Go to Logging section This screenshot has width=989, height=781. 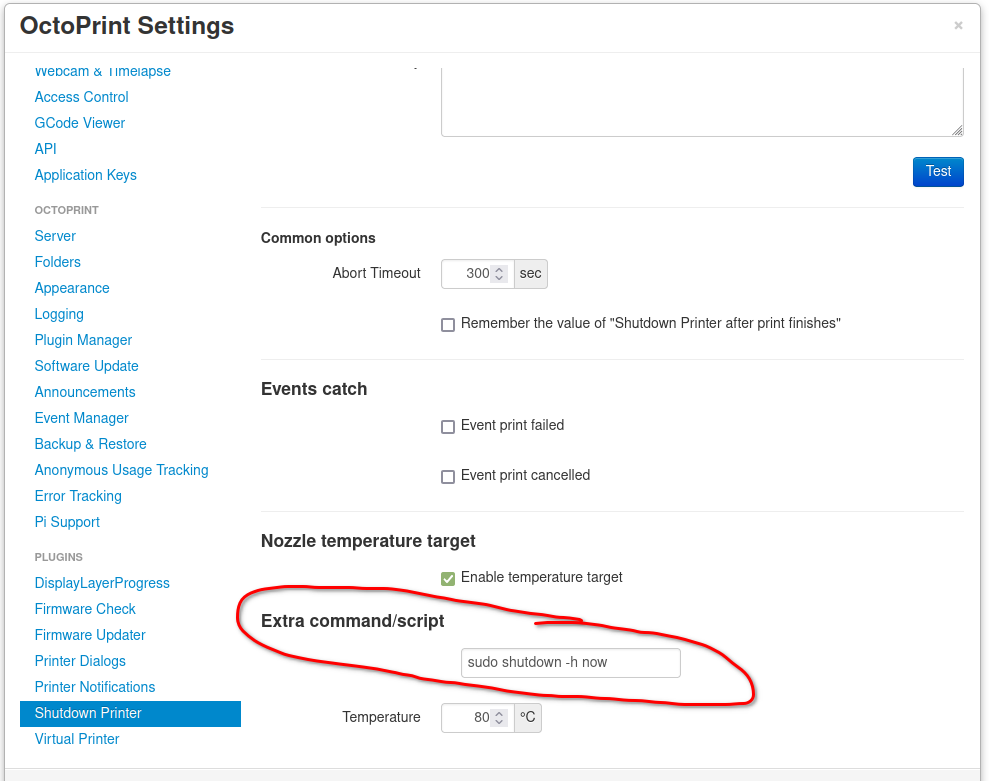[x=59, y=314]
